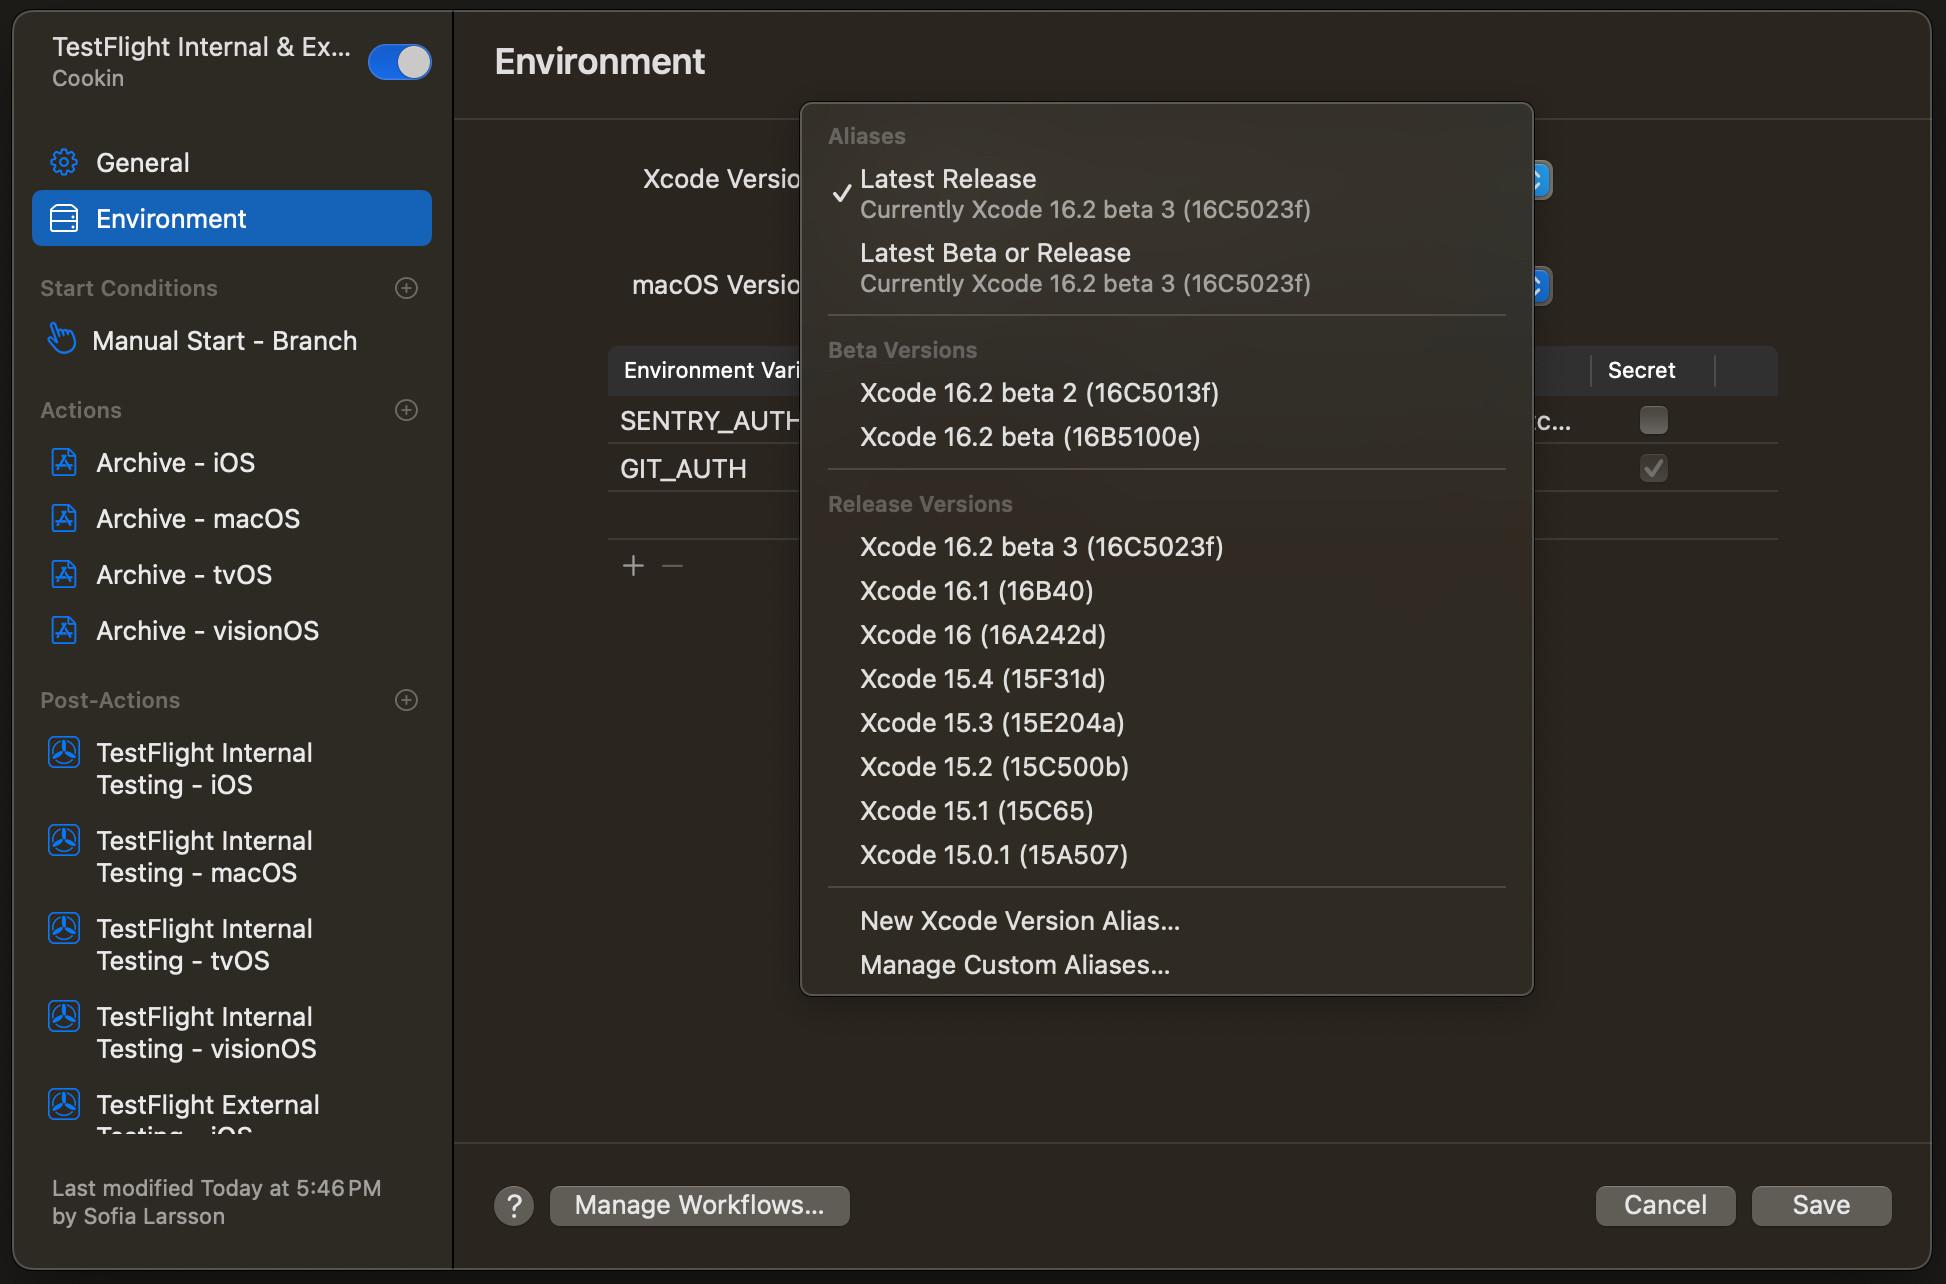Click the Environment sidebar icon
Image resolution: width=1946 pixels, height=1284 pixels.
click(64, 218)
